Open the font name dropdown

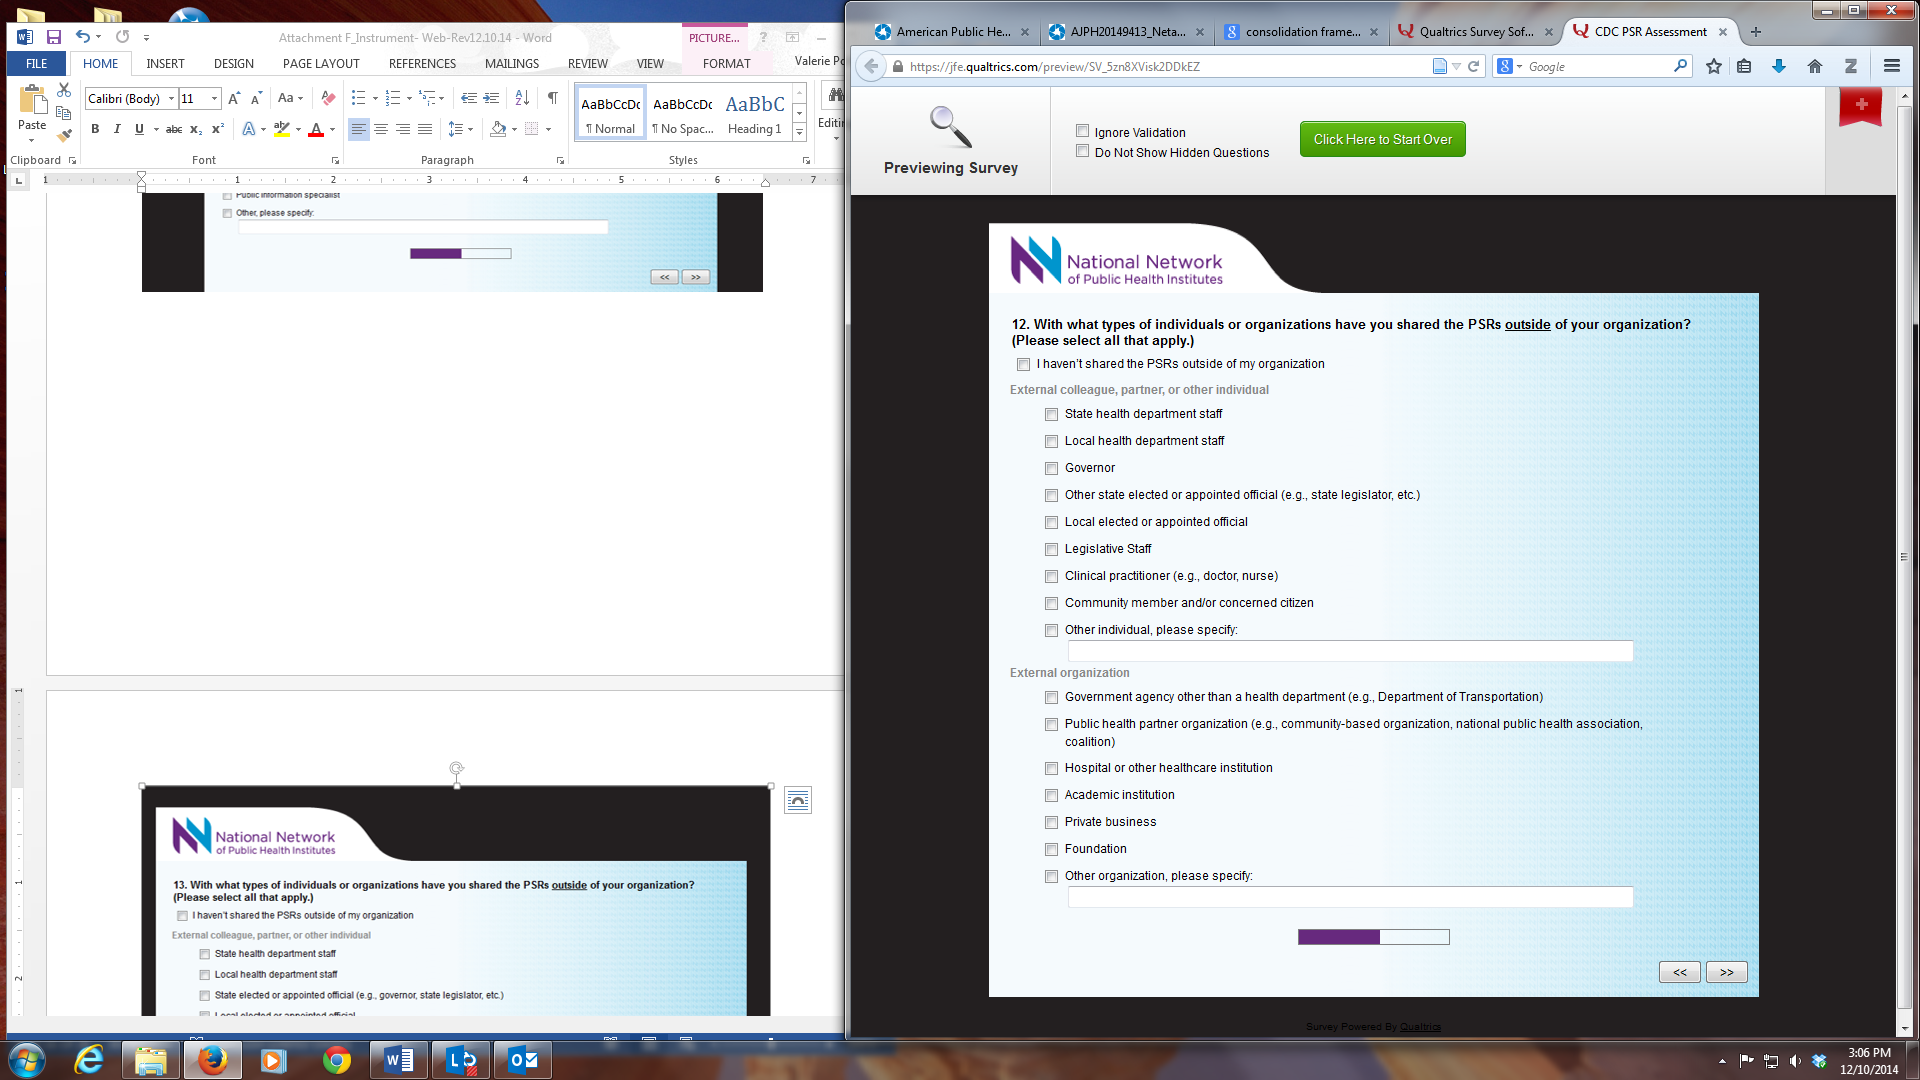pyautogui.click(x=171, y=98)
